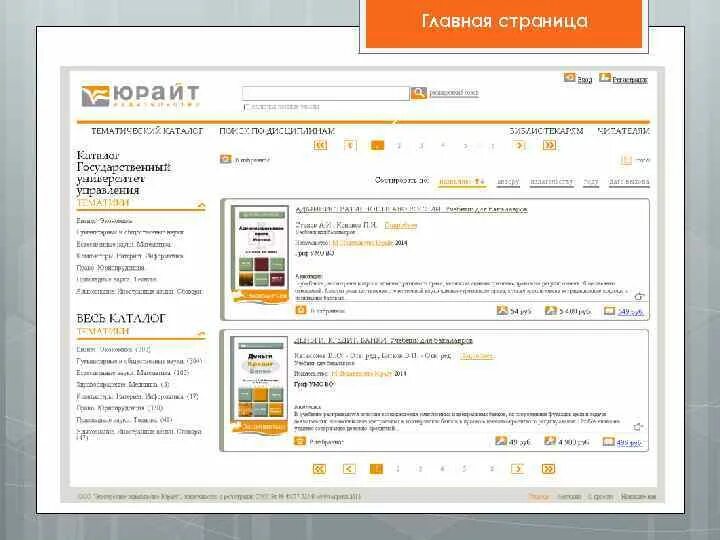The width and height of the screenshot is (720, 540).
Task: Collapse ТЕМАТИКИ under ВЕСЬ КАТАЛОГ
Action: [201, 333]
